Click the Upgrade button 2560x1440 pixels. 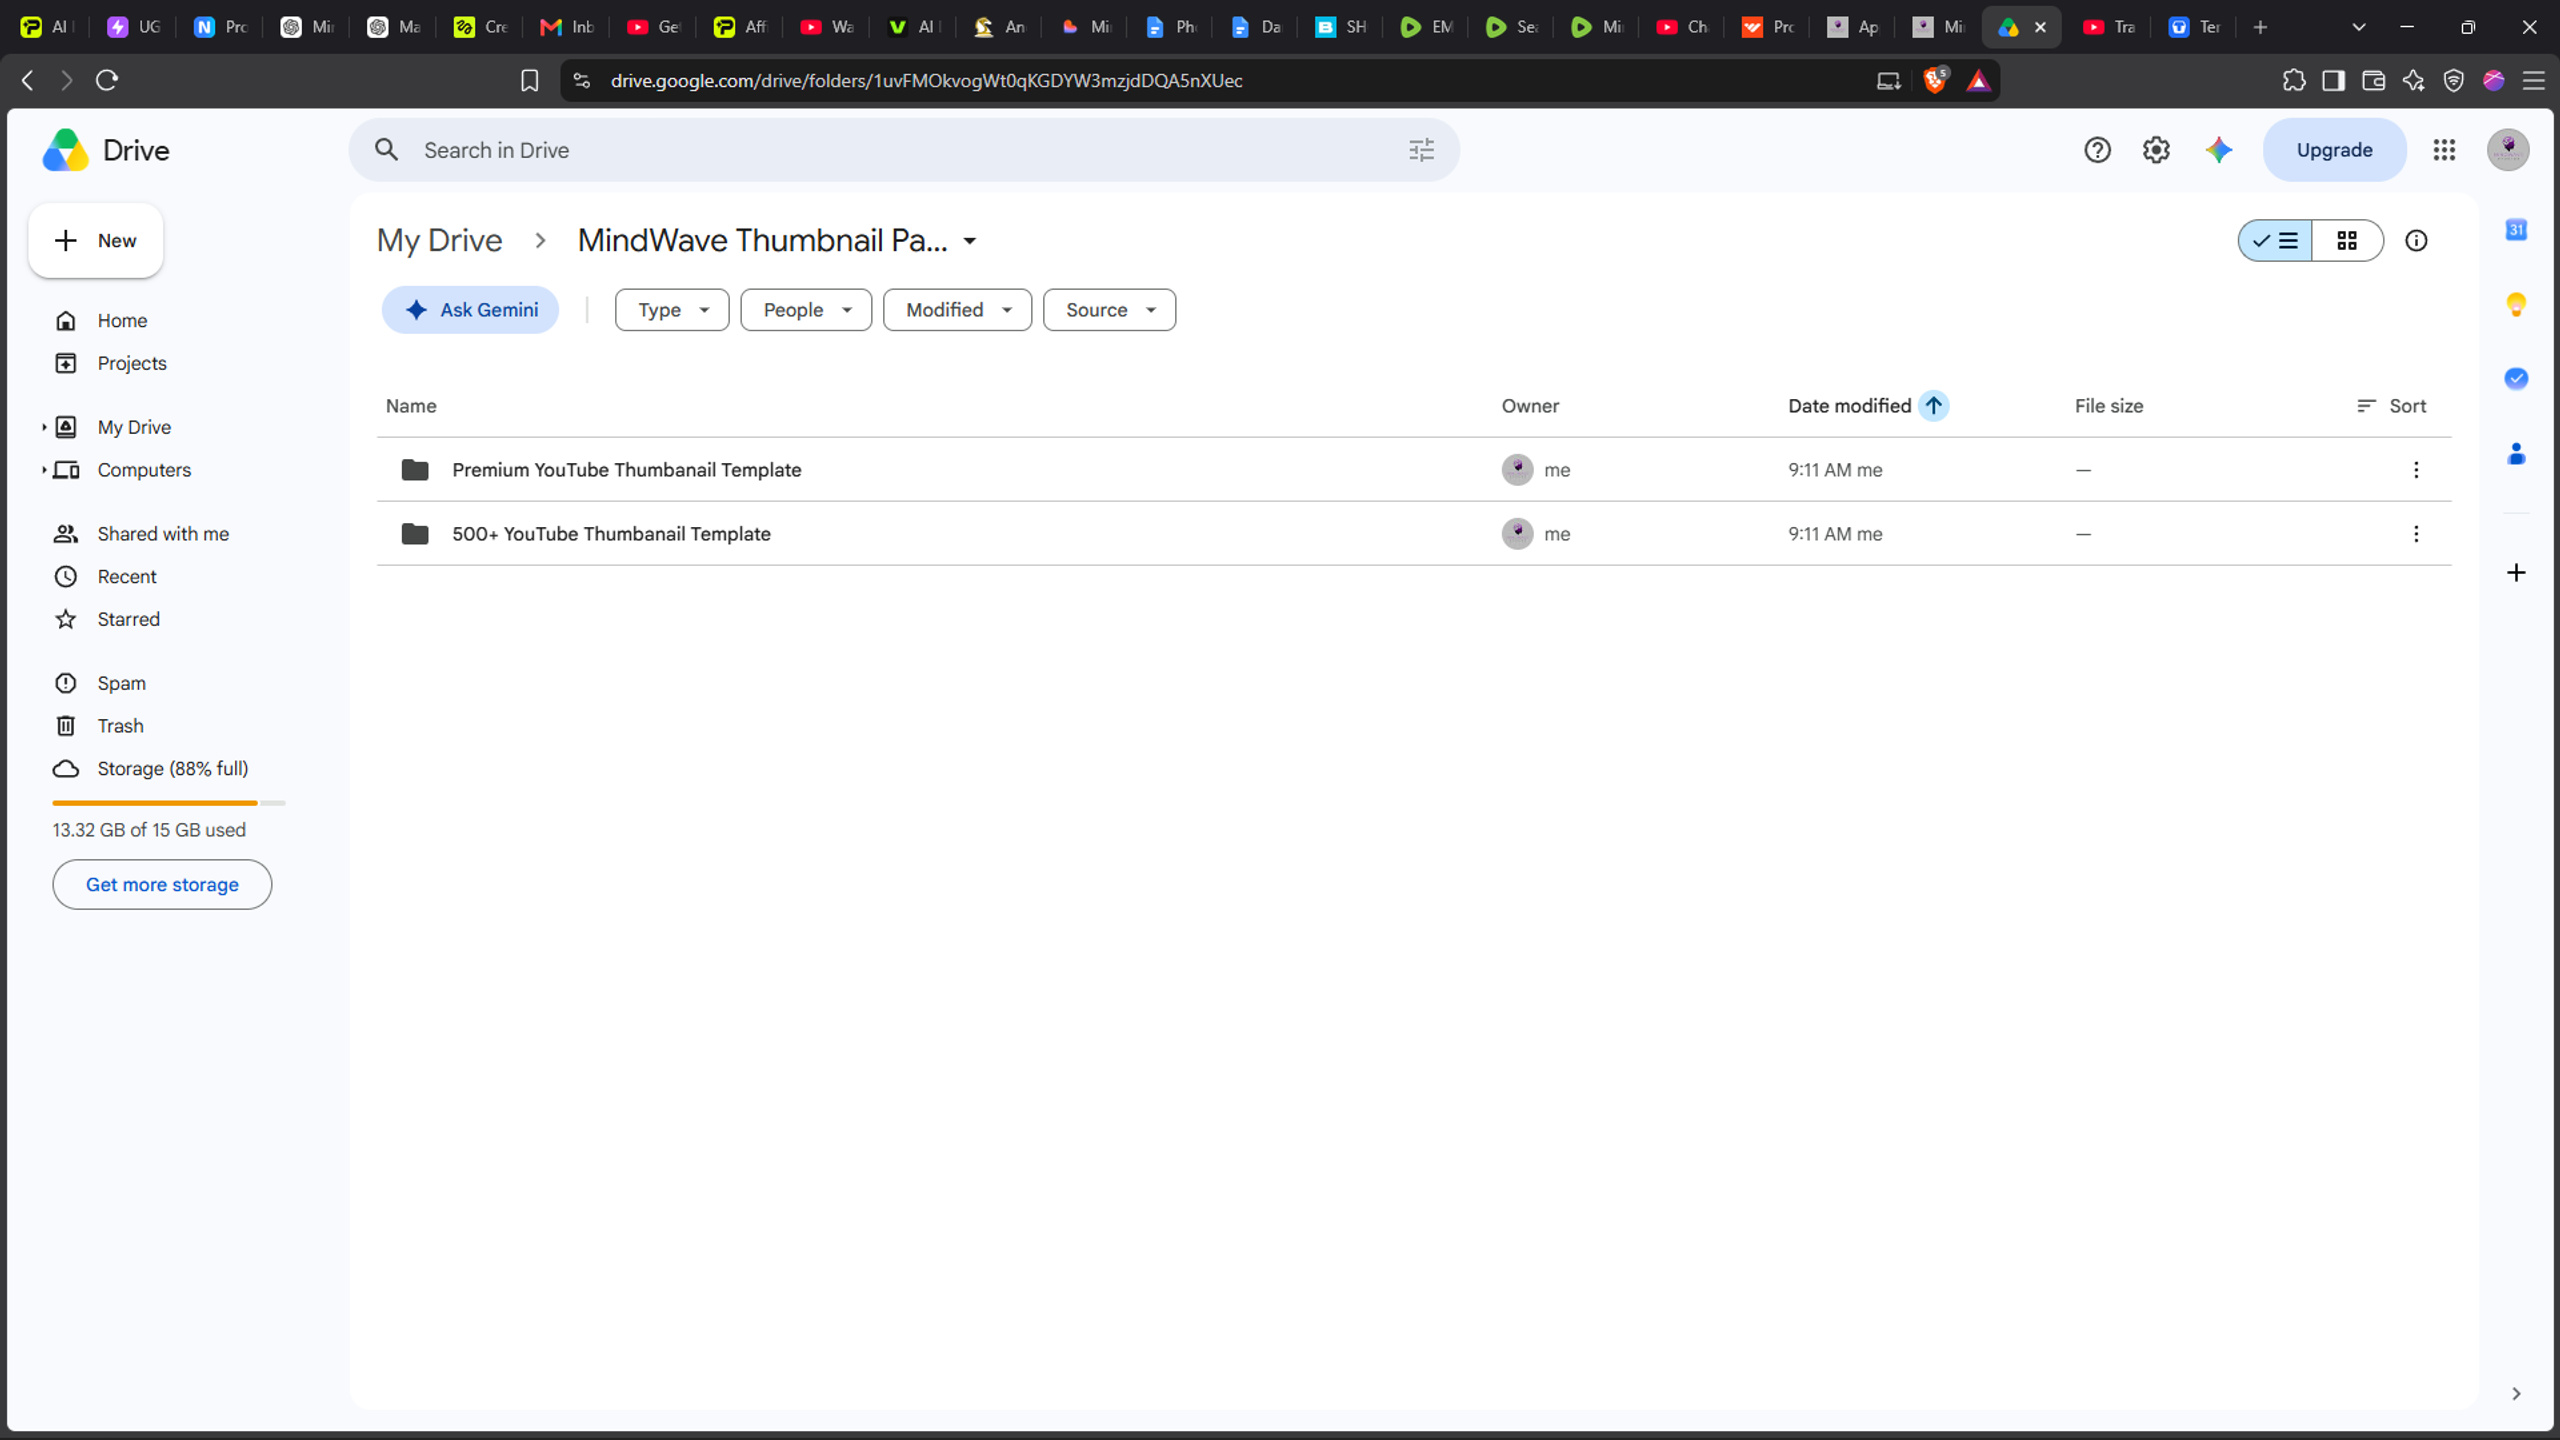[2334, 150]
